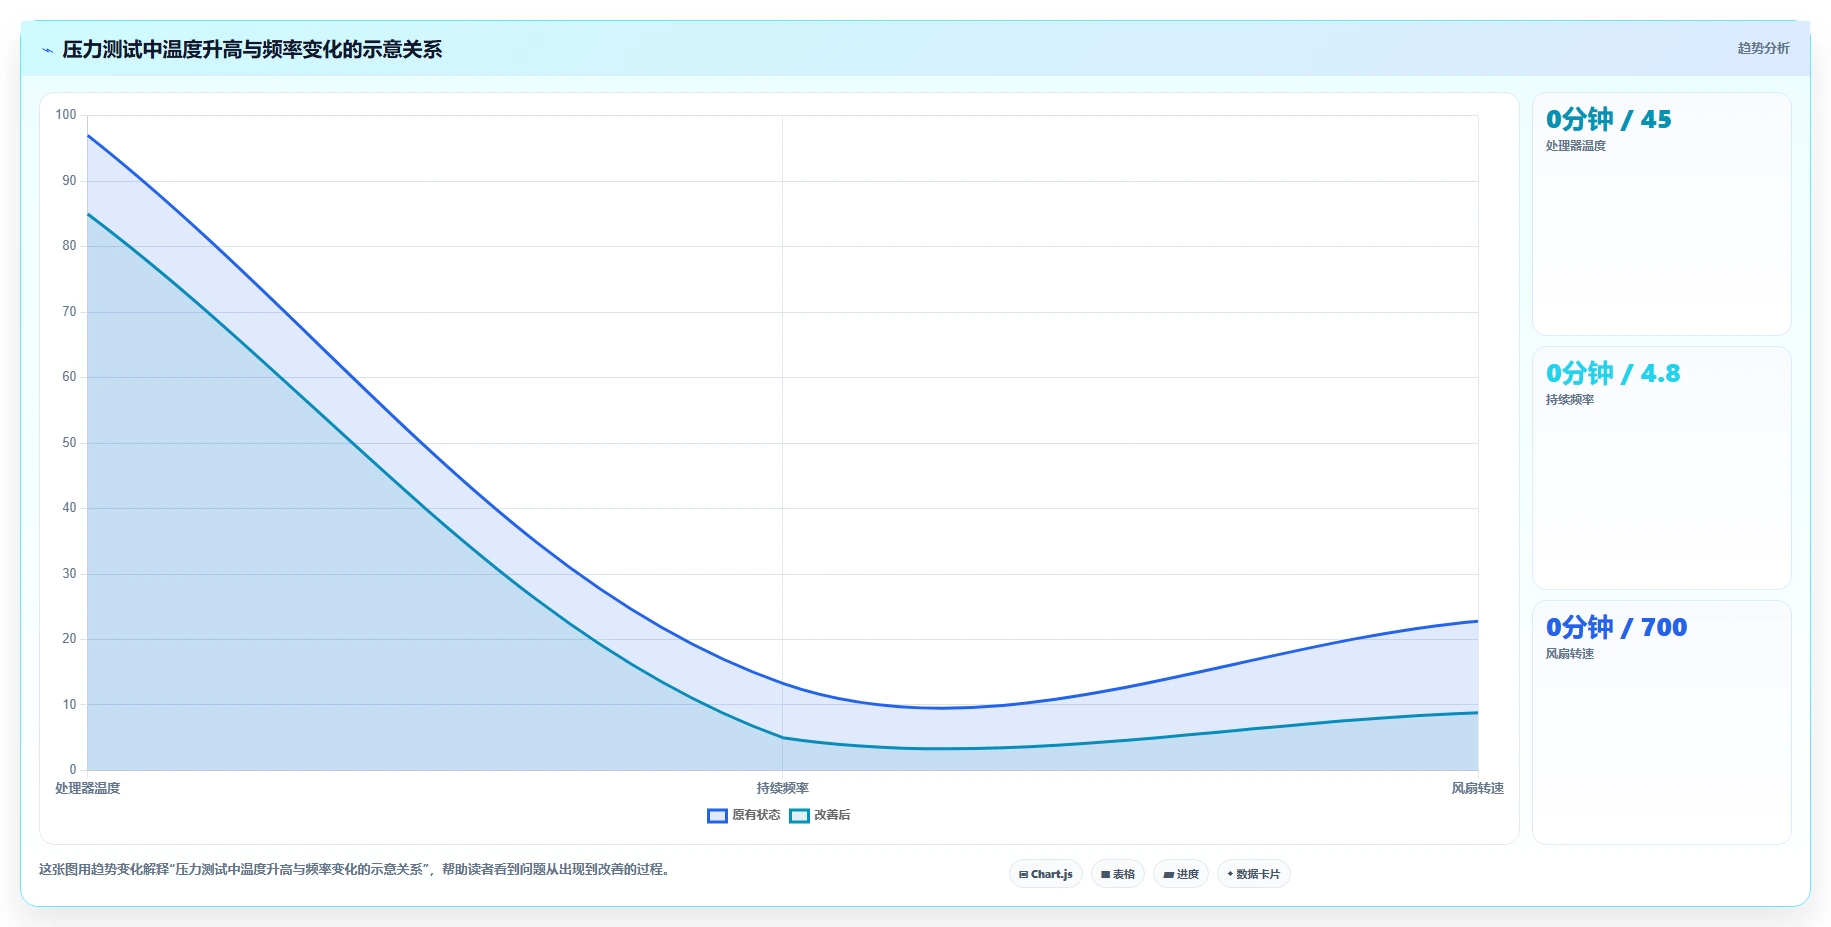Click the 风扇转速 x-axis label under the chart
The width and height of the screenshot is (1831, 927).
tap(1477, 788)
